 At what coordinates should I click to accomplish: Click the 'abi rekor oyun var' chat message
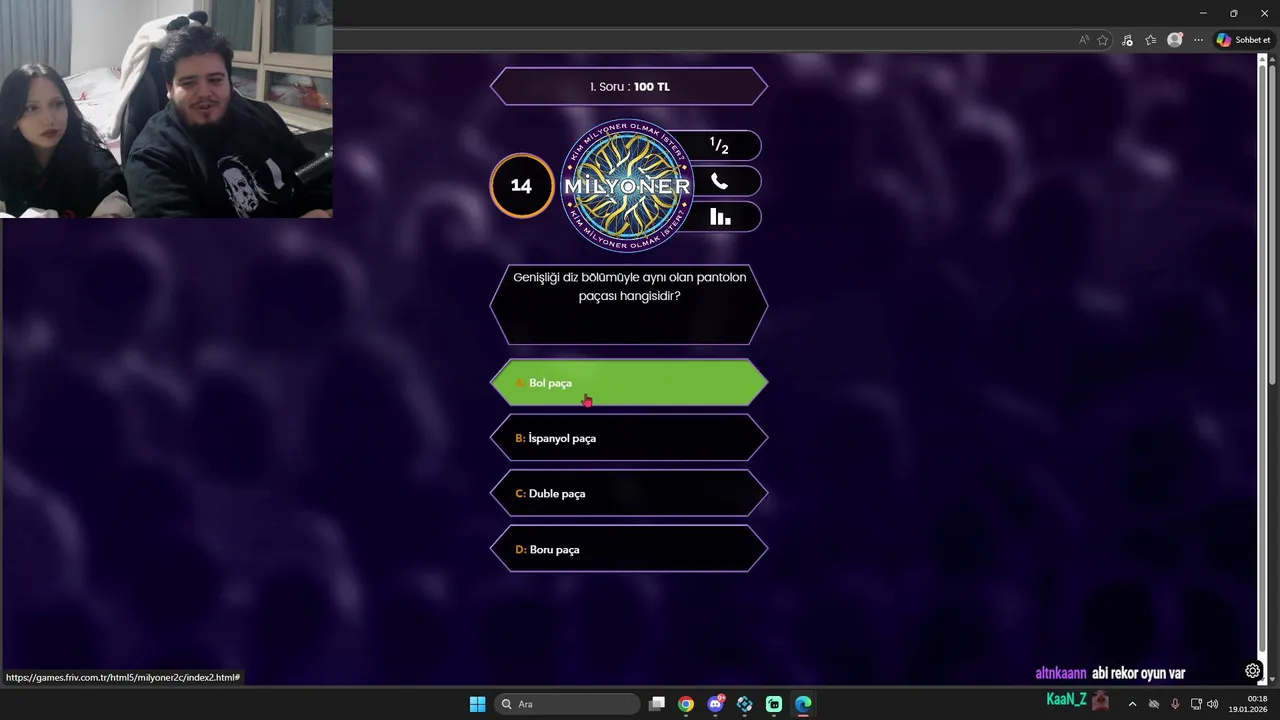coord(1138,674)
